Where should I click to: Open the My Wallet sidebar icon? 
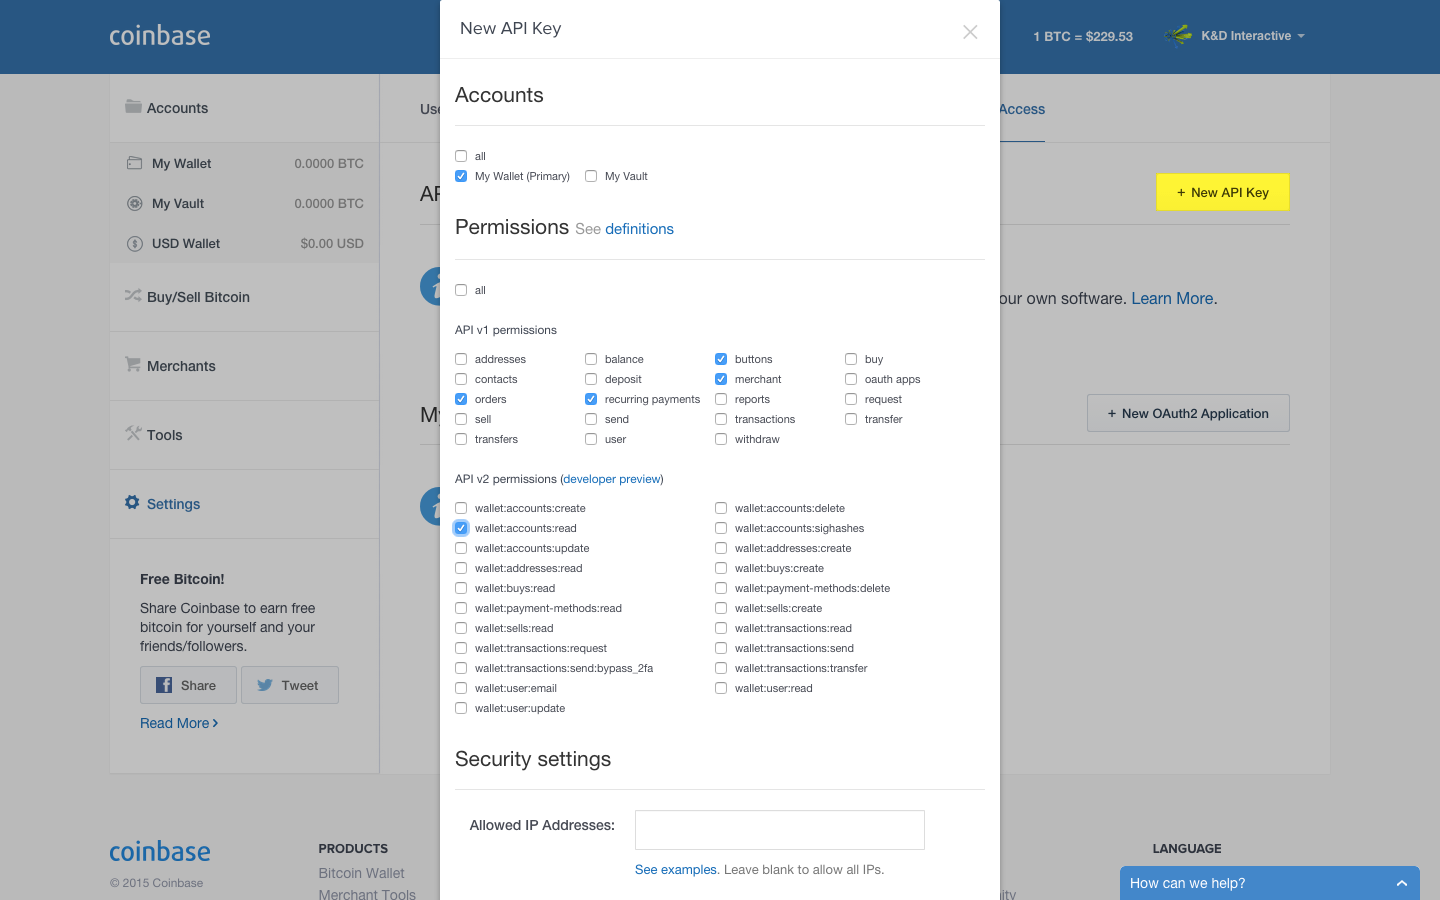[135, 163]
